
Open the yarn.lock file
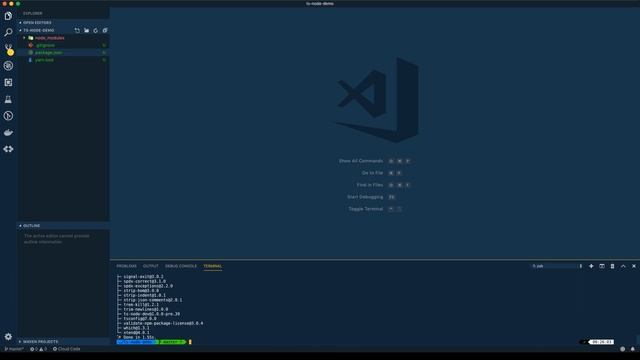(44, 60)
